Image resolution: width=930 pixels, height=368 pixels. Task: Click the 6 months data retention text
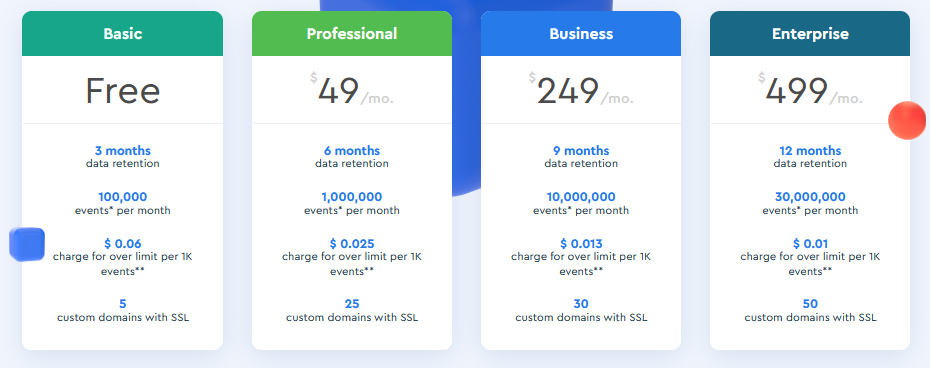click(352, 157)
